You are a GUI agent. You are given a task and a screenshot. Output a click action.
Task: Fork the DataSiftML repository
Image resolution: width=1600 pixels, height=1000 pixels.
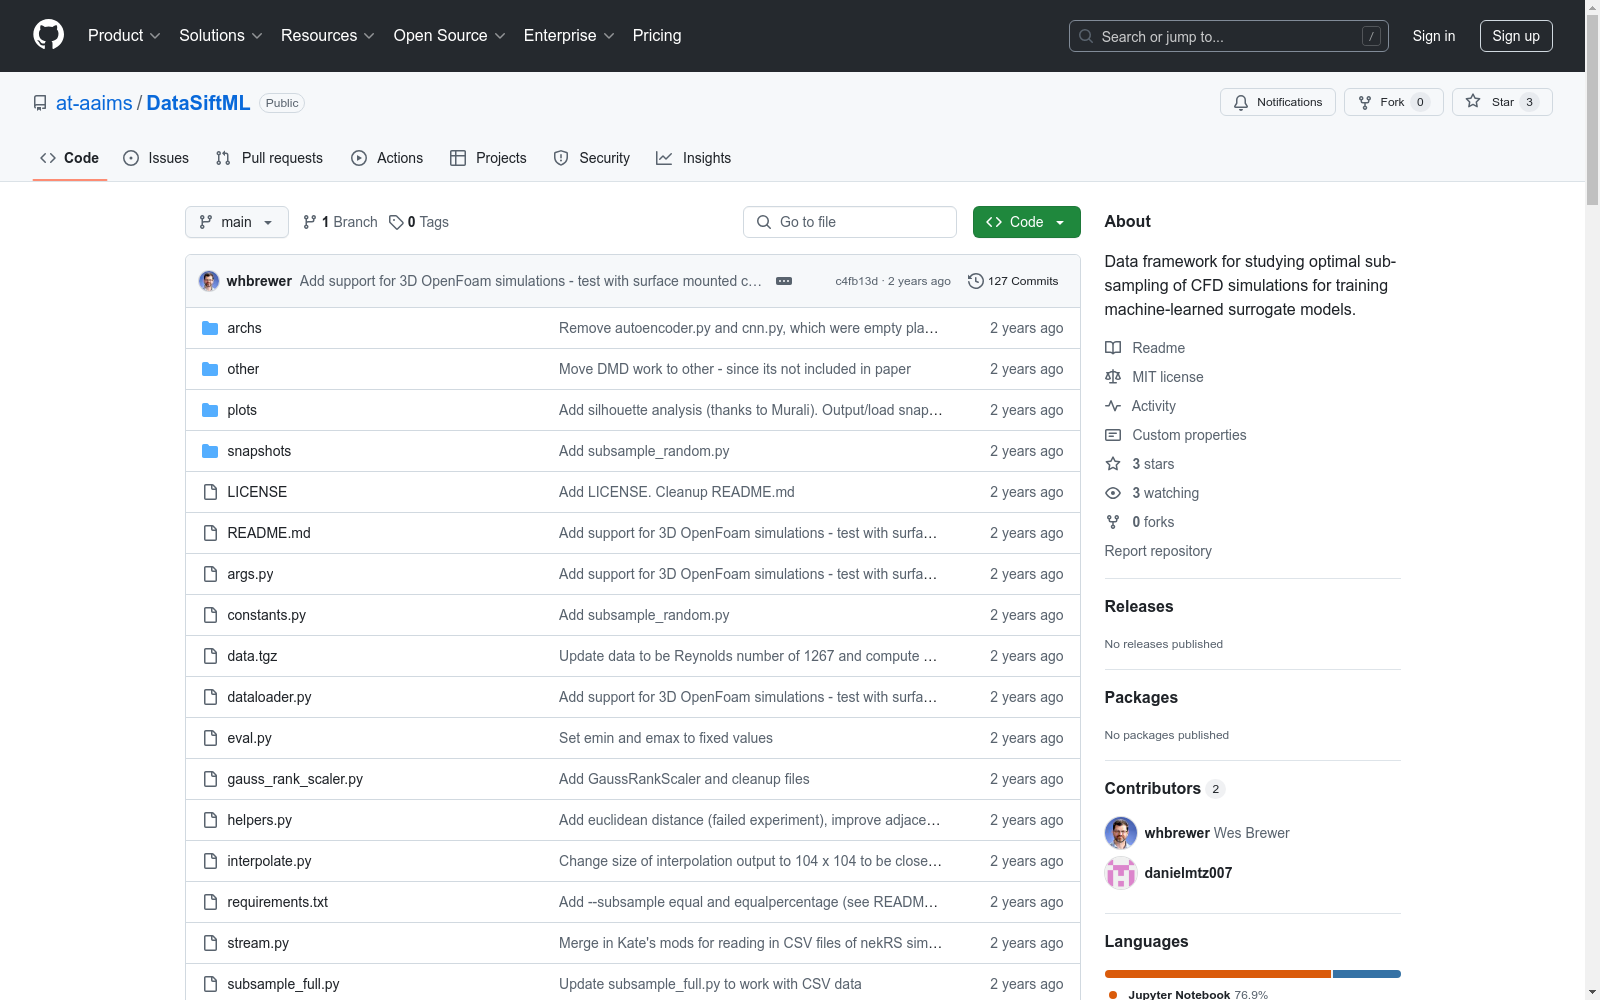click(x=1394, y=102)
